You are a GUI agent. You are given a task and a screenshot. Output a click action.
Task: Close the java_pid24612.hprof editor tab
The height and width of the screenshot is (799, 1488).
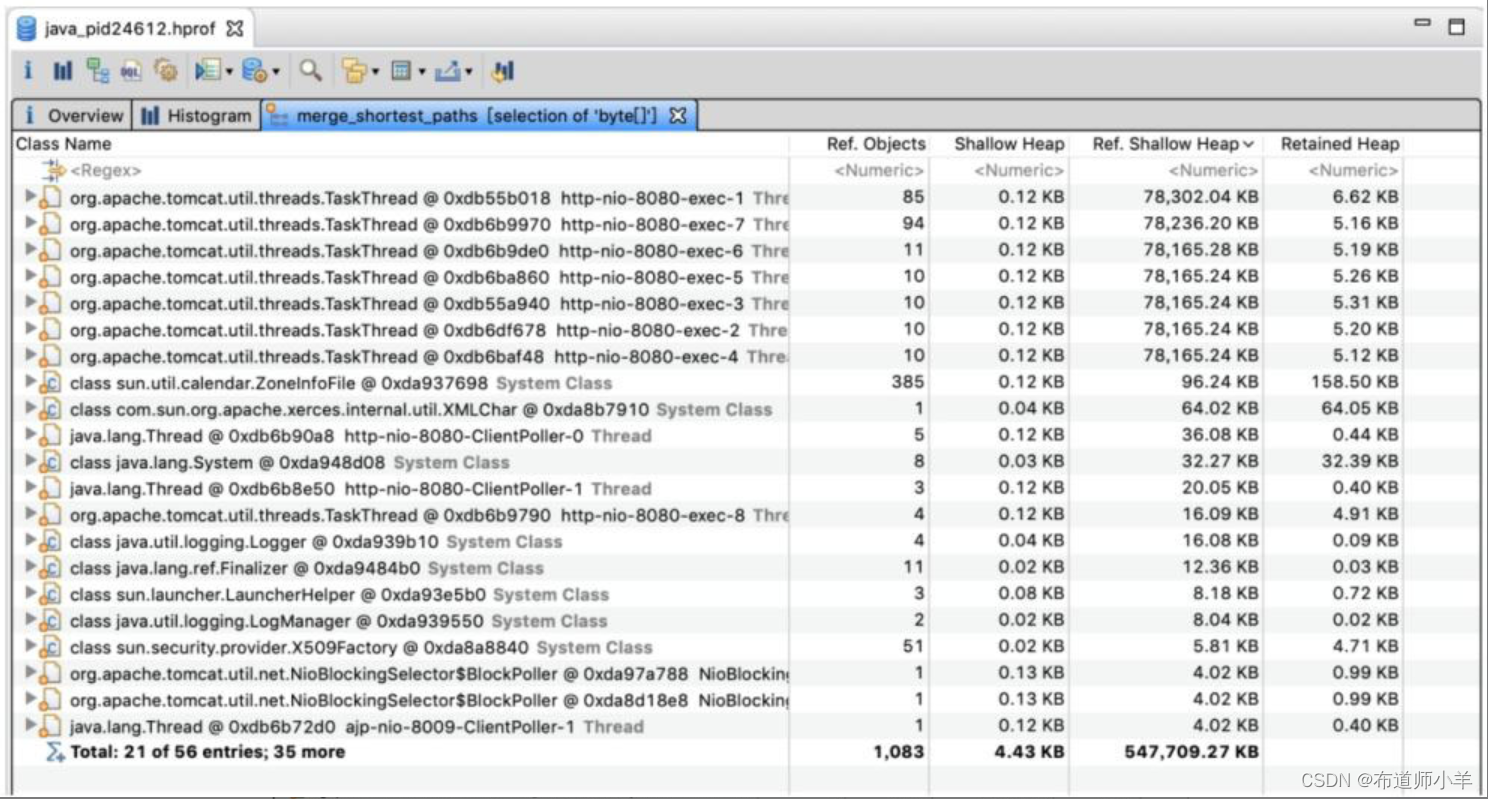click(x=234, y=29)
